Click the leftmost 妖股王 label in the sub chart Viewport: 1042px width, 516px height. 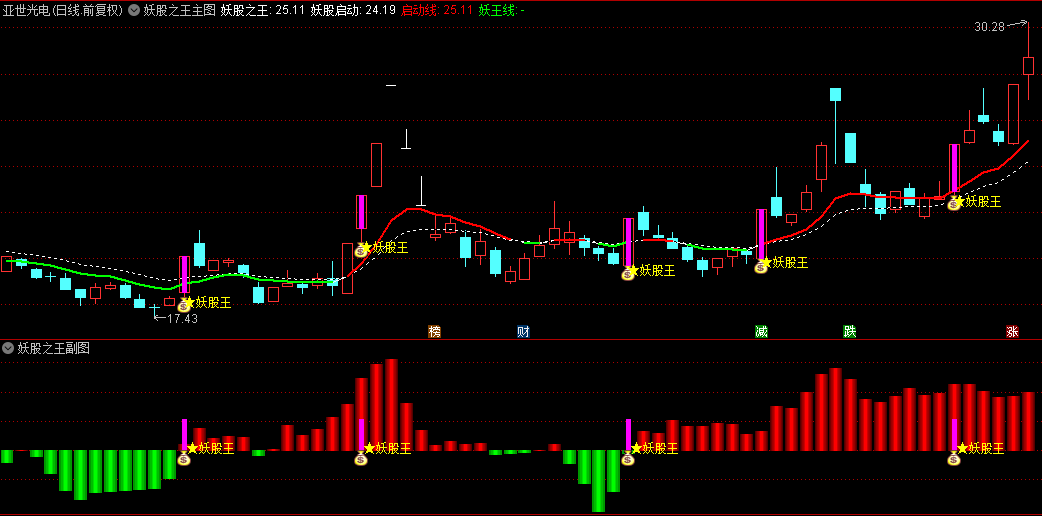click(216, 448)
